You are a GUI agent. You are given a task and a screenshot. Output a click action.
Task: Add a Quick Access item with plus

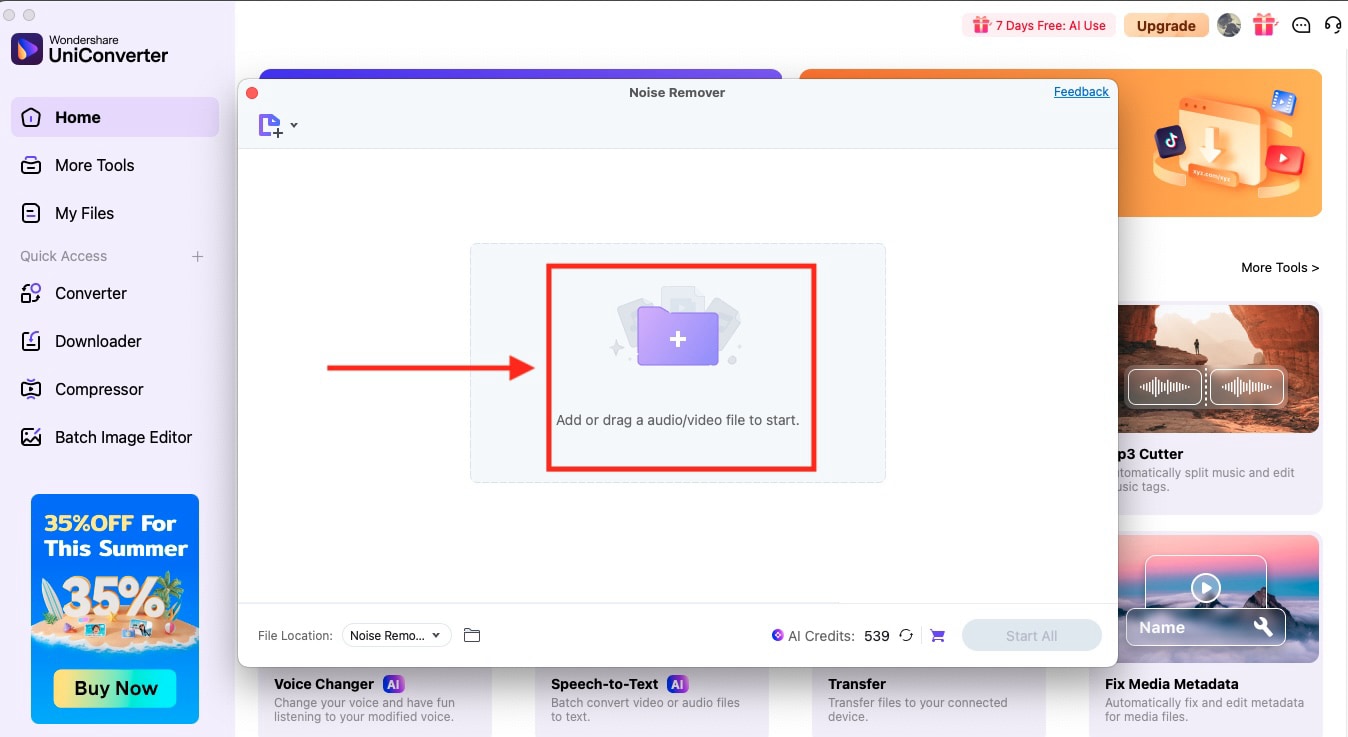pos(197,256)
